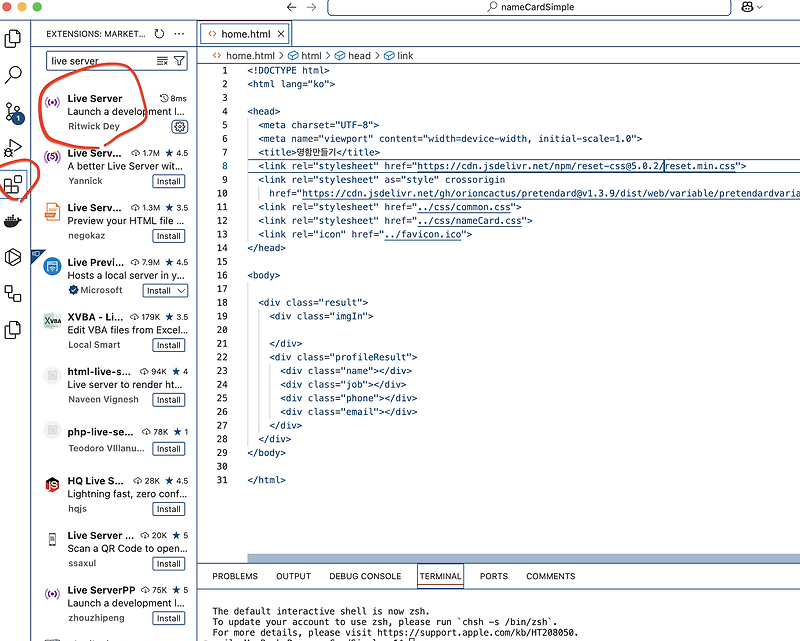The image size is (800, 641).
Task: Install the Live Server Preview extension by negokaz
Action: tap(168, 236)
